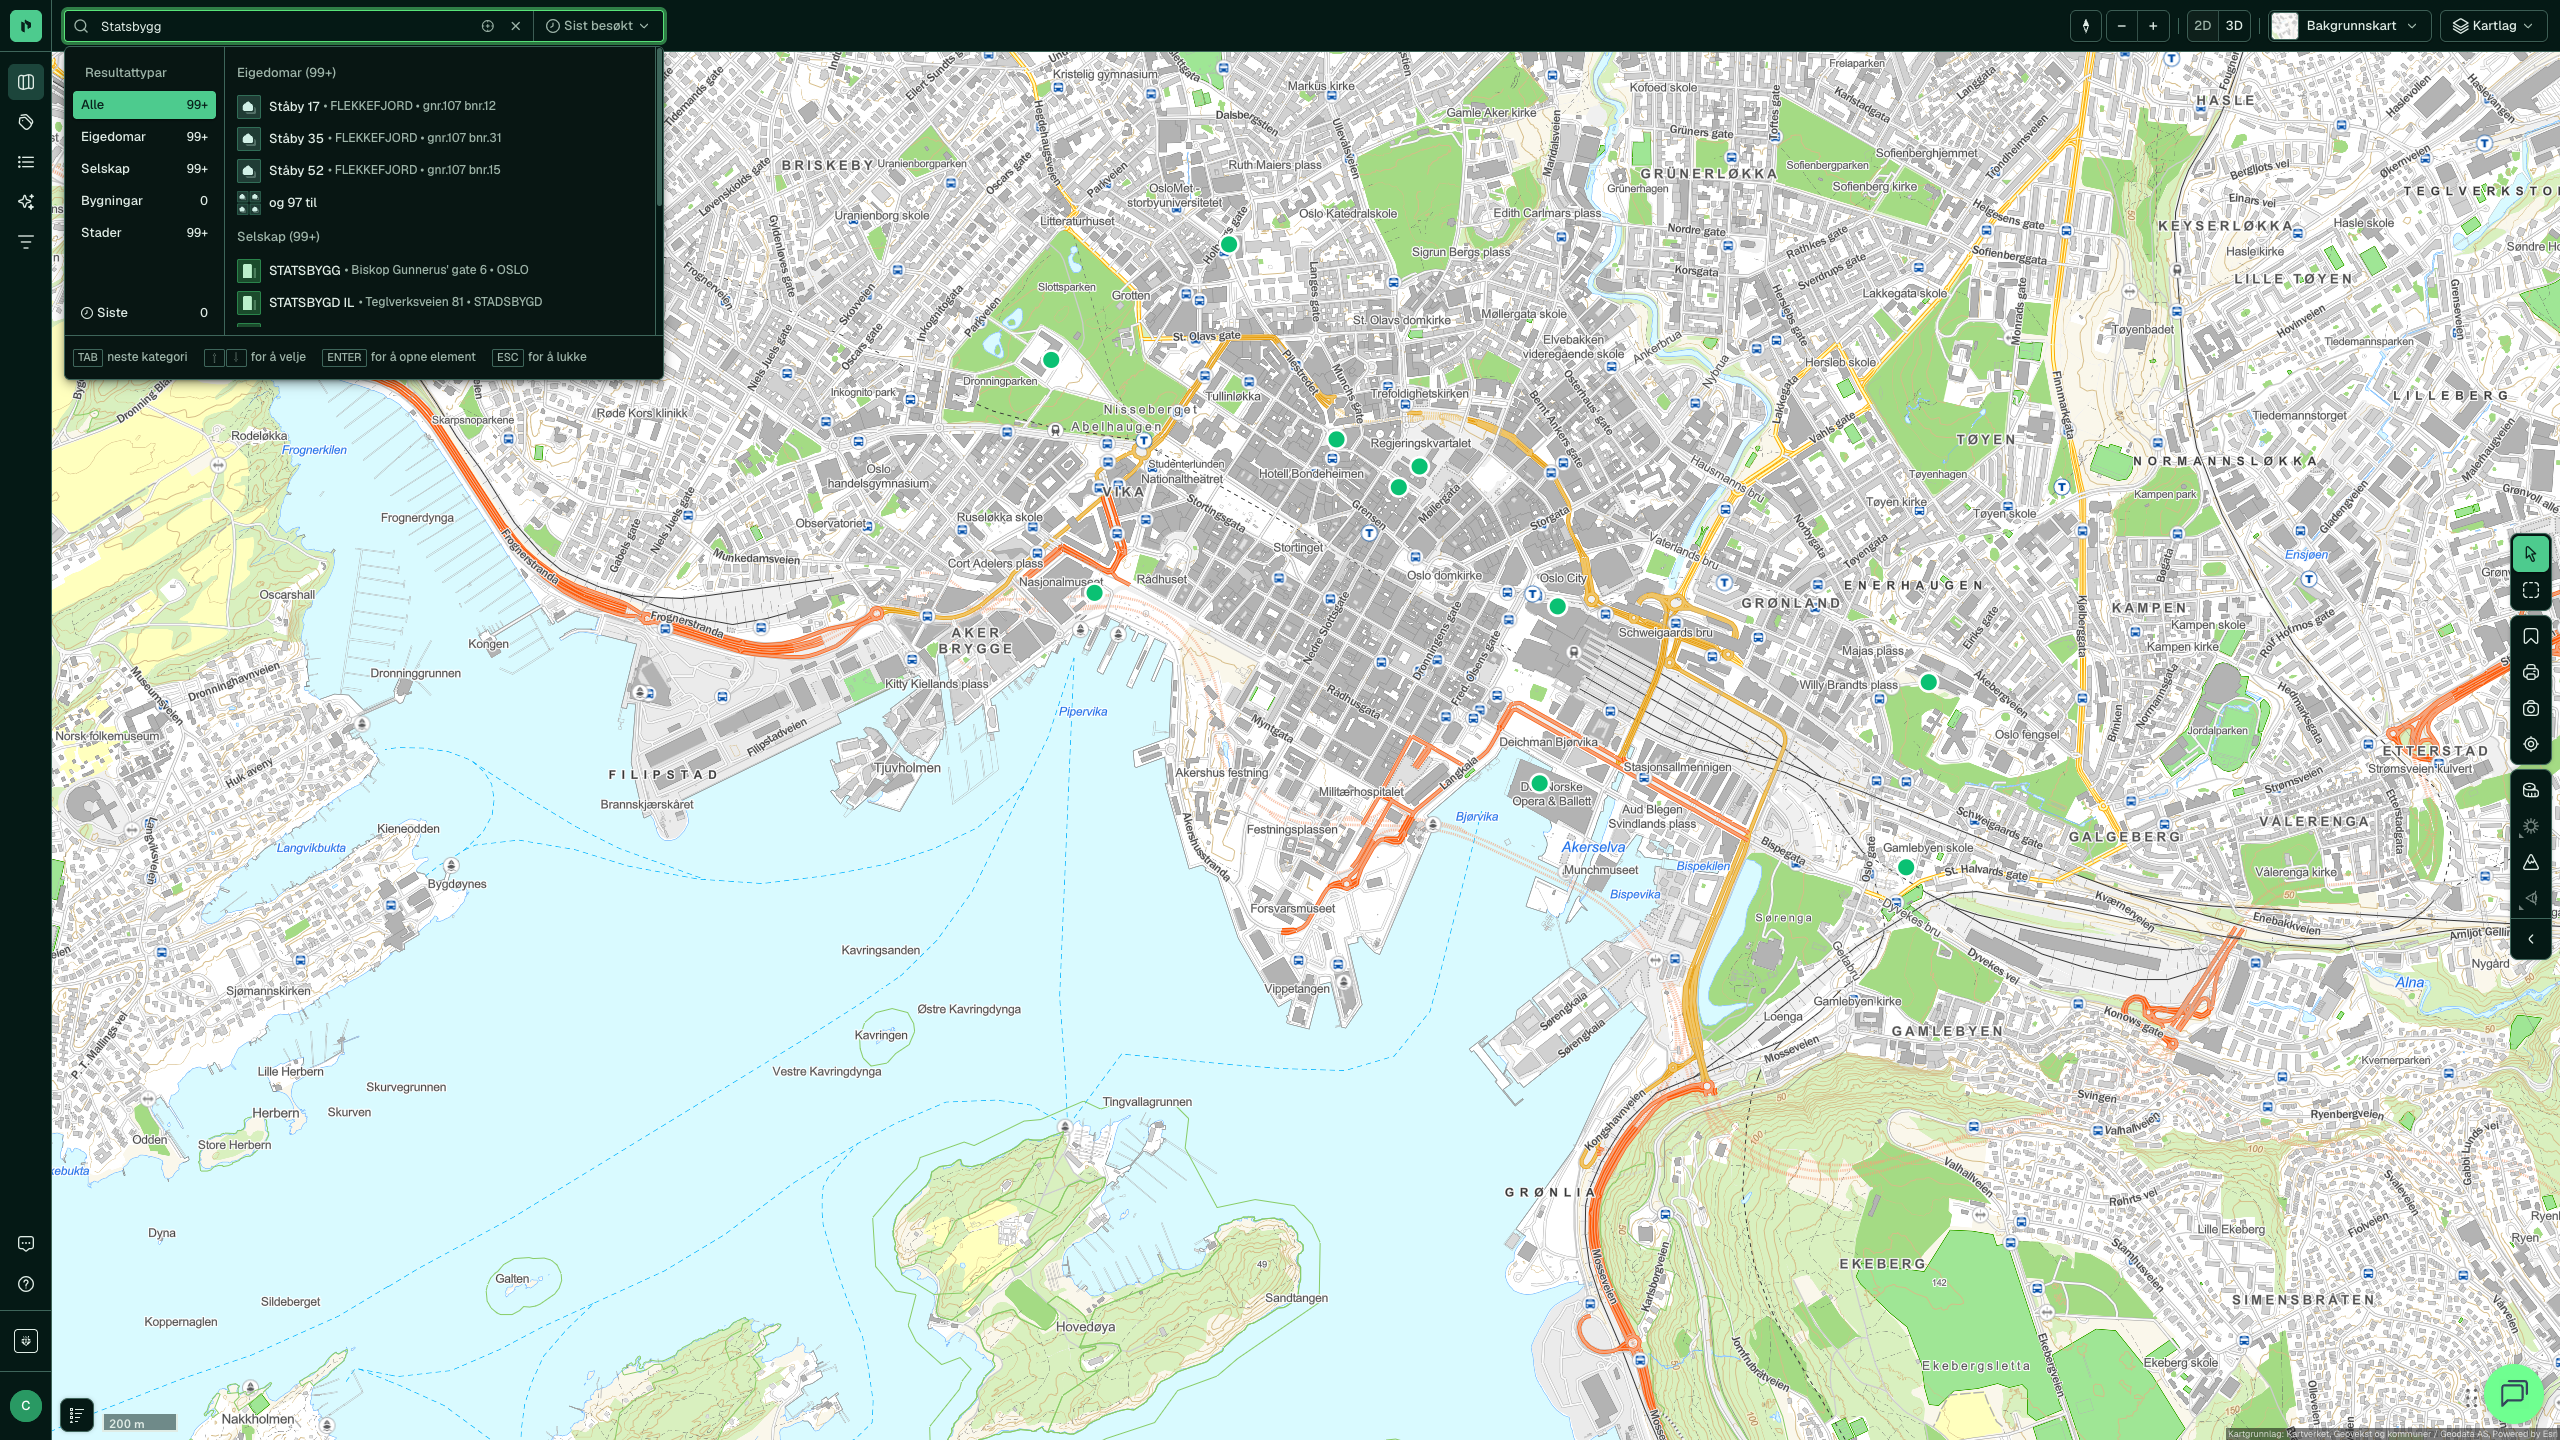Viewport: 2560px width, 1440px height.
Task: Expand the Bakgrunnskart dropdown
Action: 2350,26
